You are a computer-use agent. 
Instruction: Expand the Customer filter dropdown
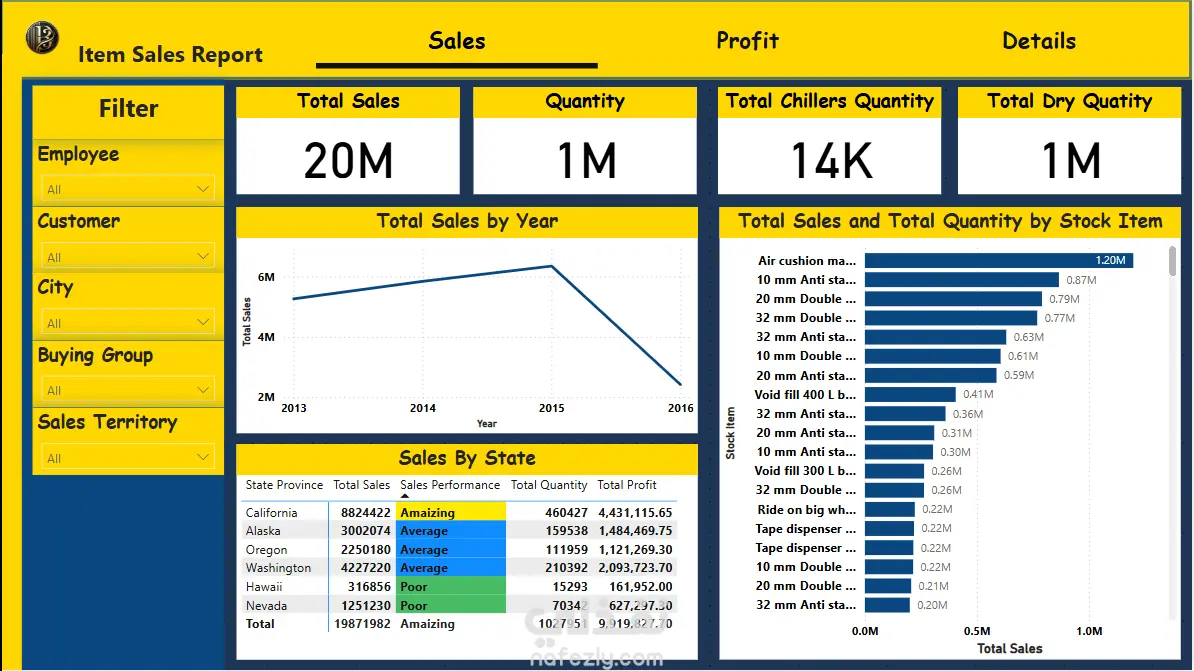point(127,257)
